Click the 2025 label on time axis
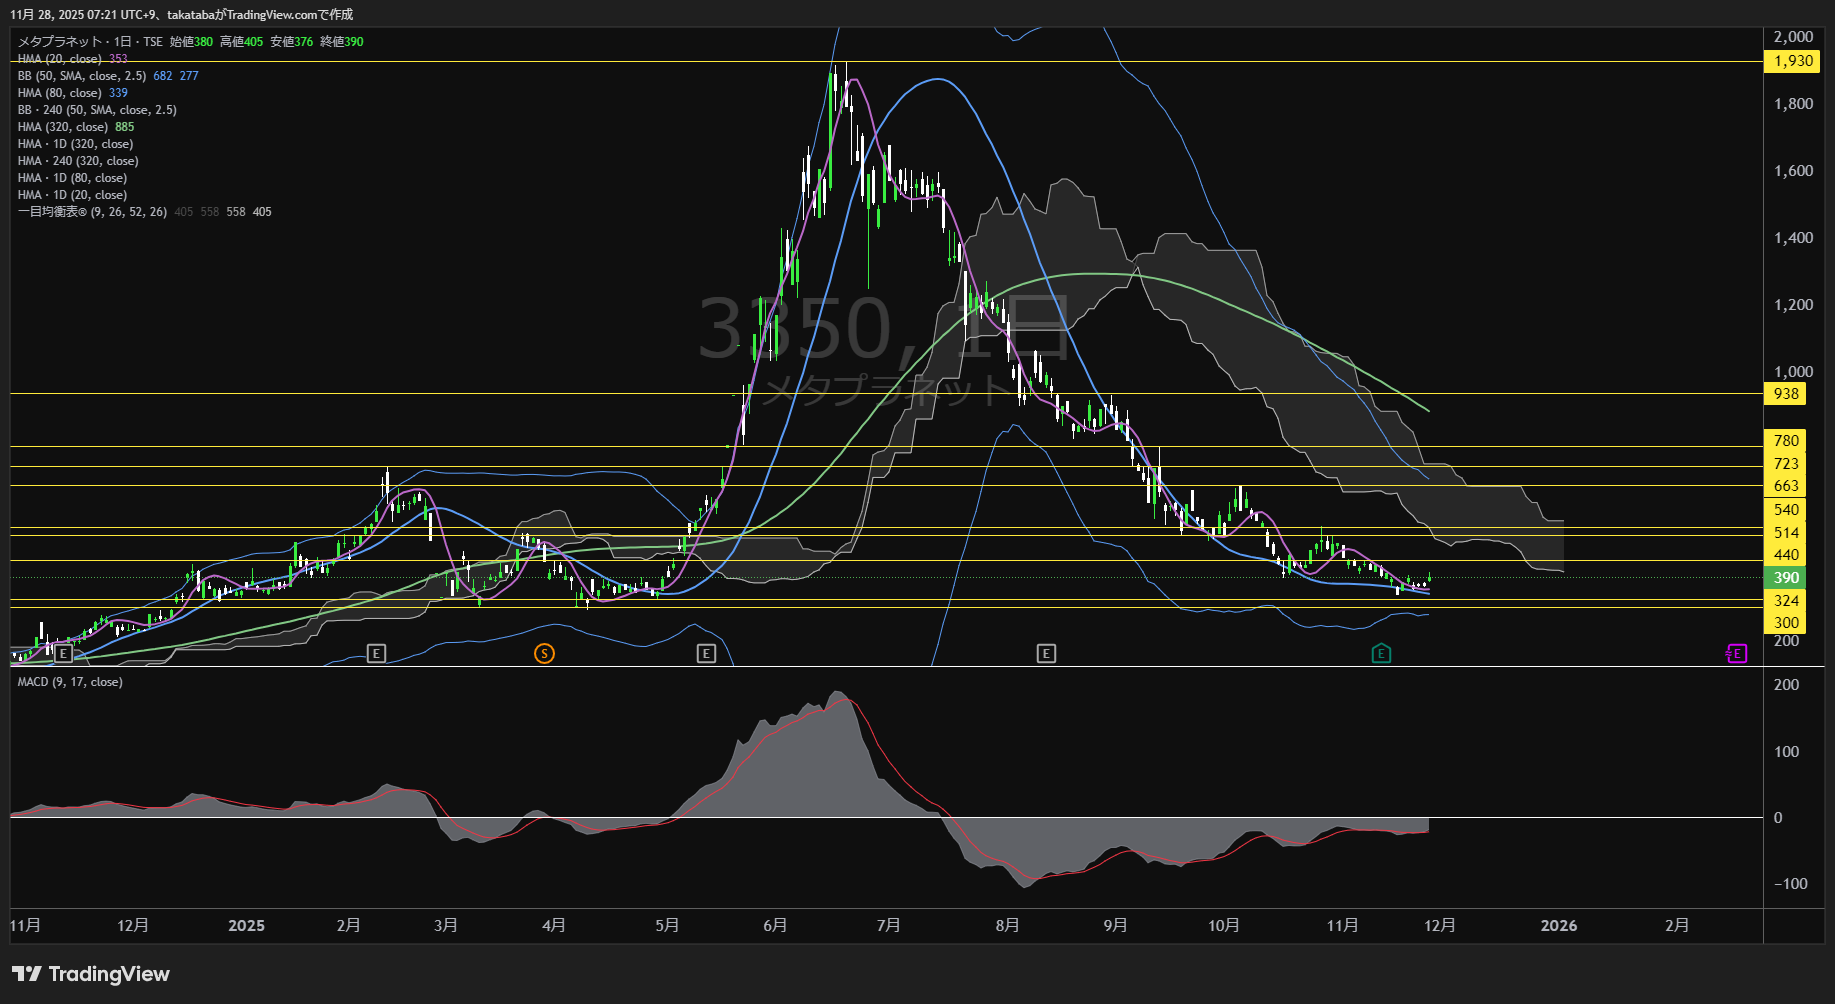Viewport: 1835px width, 1004px height. pos(246,926)
